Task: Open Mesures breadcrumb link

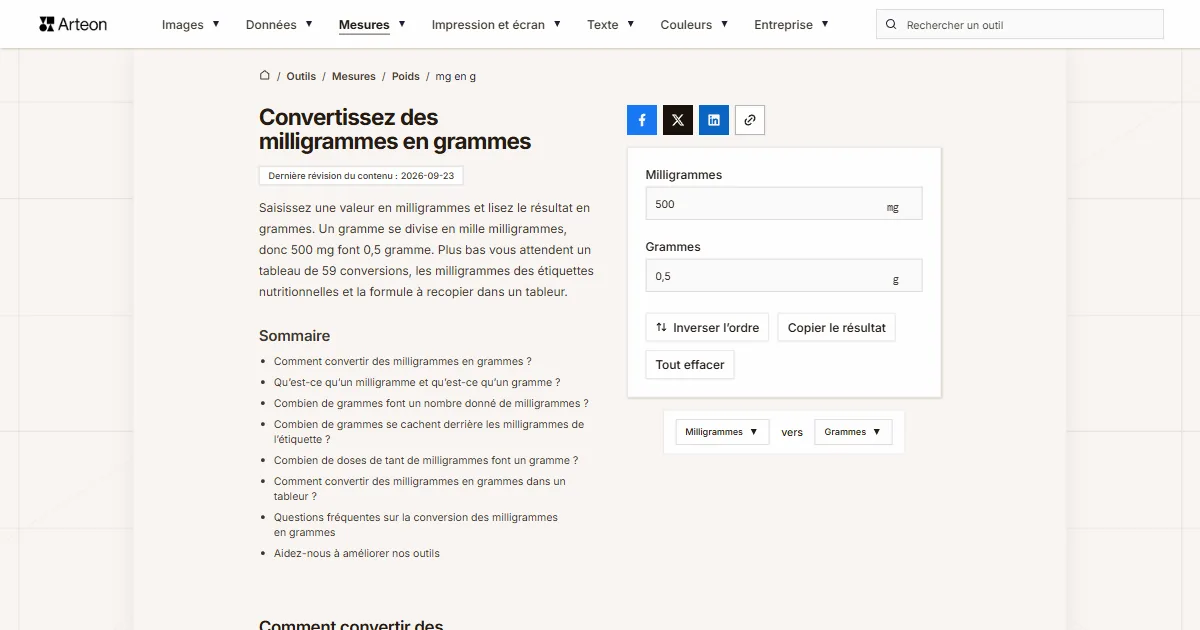Action: click(x=354, y=76)
